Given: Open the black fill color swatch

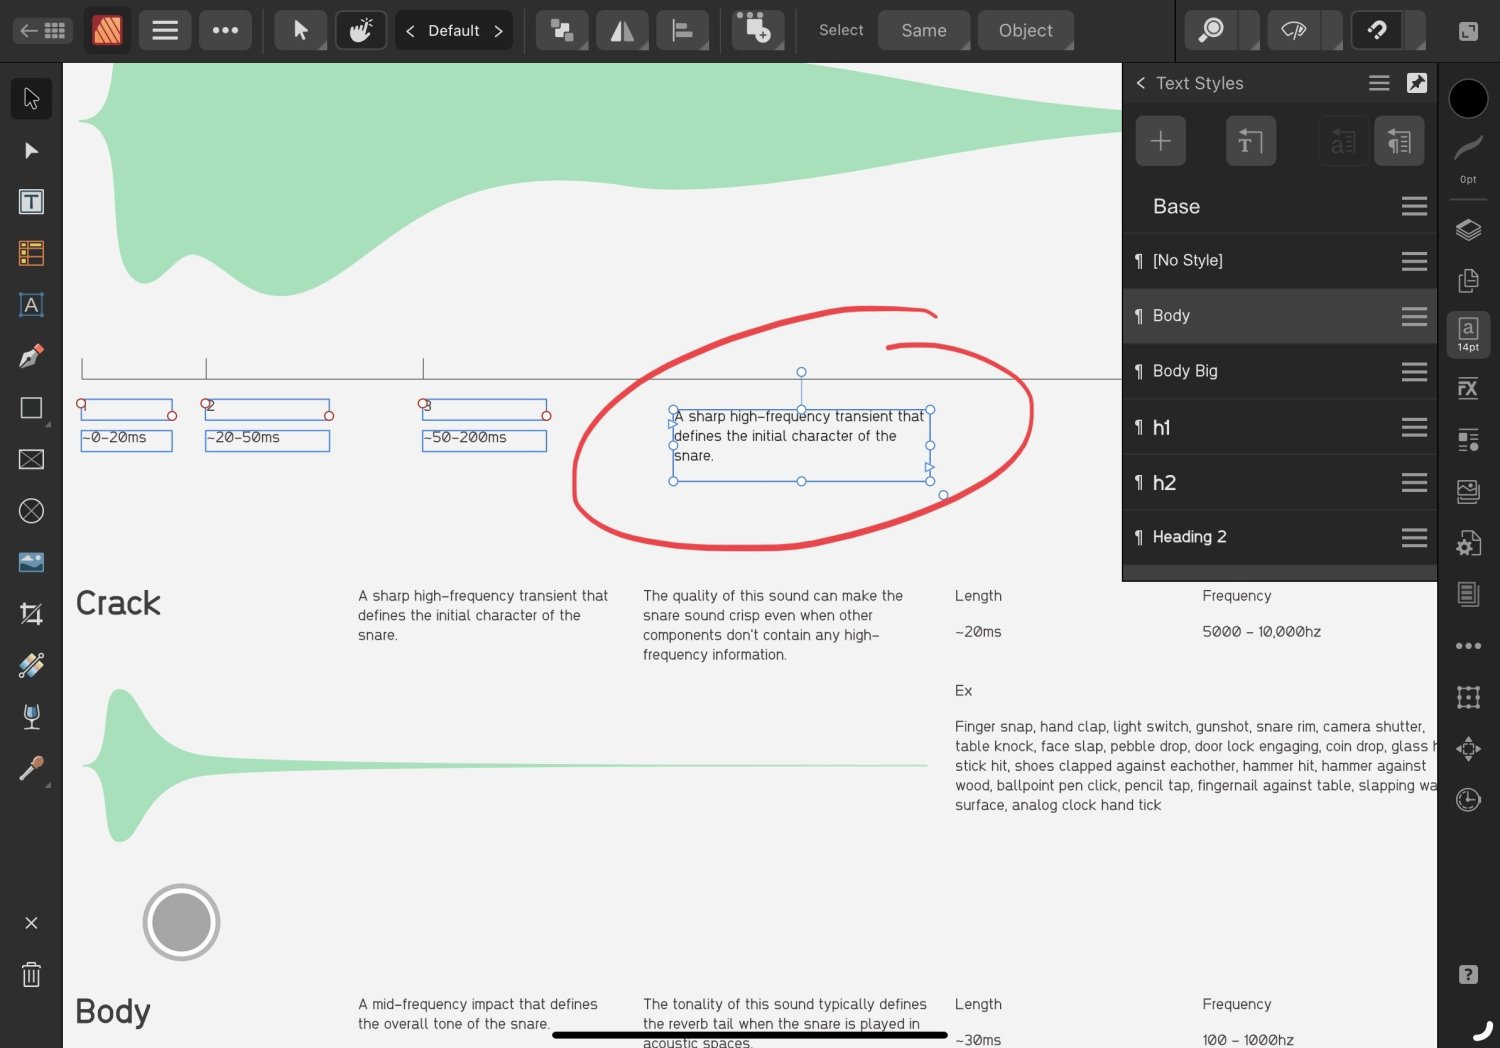Looking at the screenshot, I should [x=1468, y=99].
